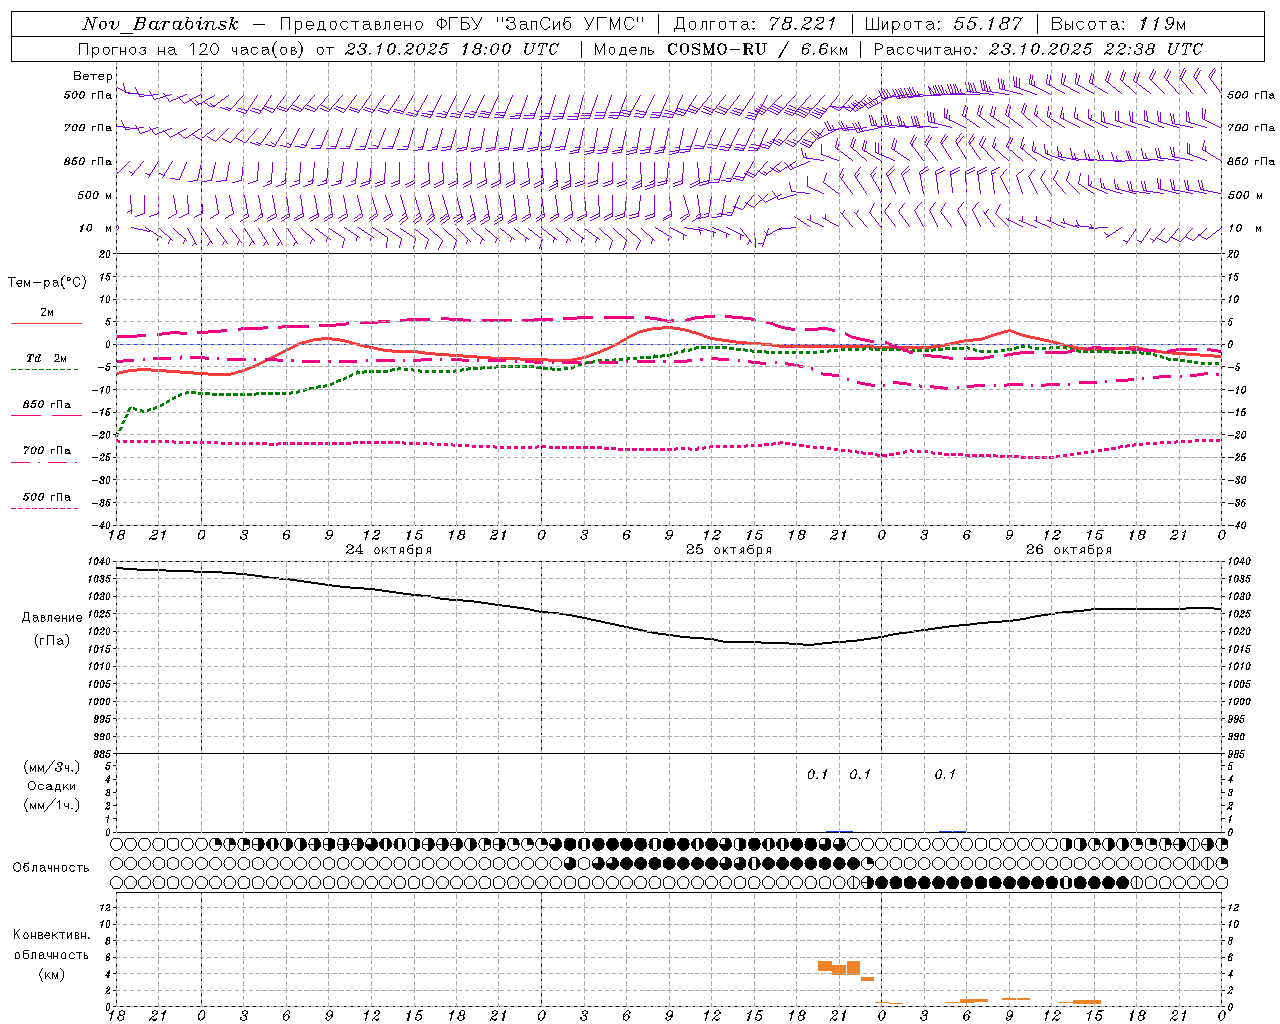Viewport: 1280px width, 1024px height.
Task: Select the model label COSMO-RU / 6.6км
Action: click(757, 49)
